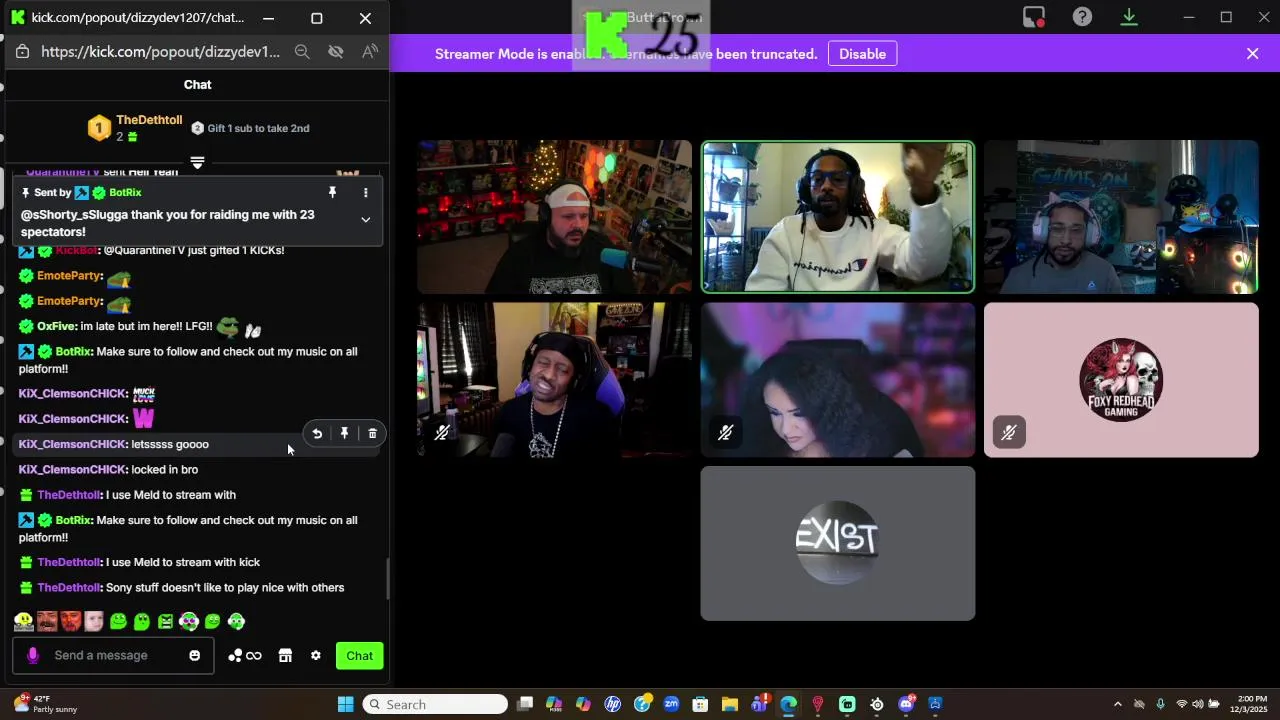Open TheDethtoll top gifter entry

coord(135,128)
